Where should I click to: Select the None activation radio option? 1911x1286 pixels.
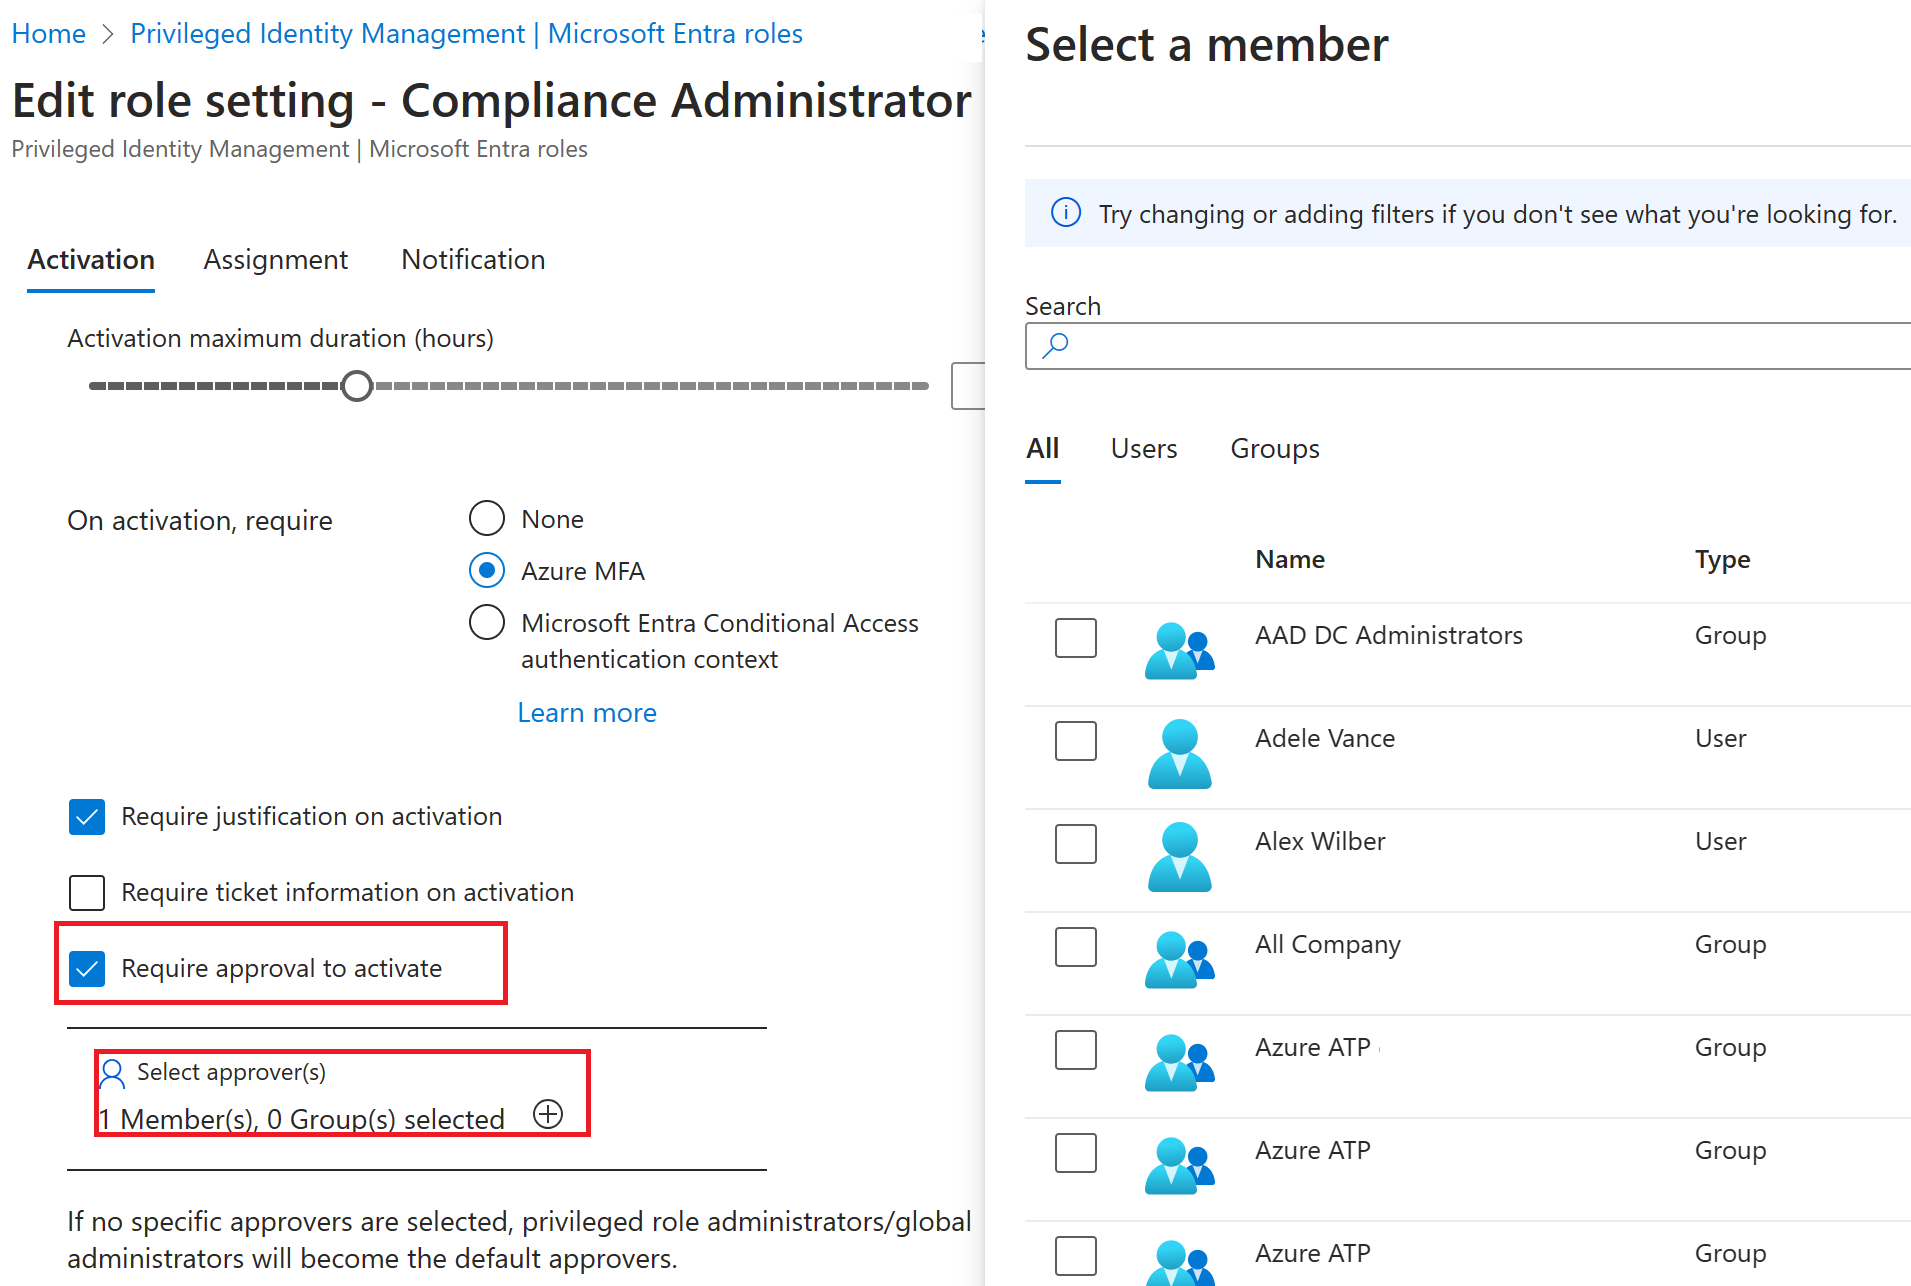[x=487, y=519]
